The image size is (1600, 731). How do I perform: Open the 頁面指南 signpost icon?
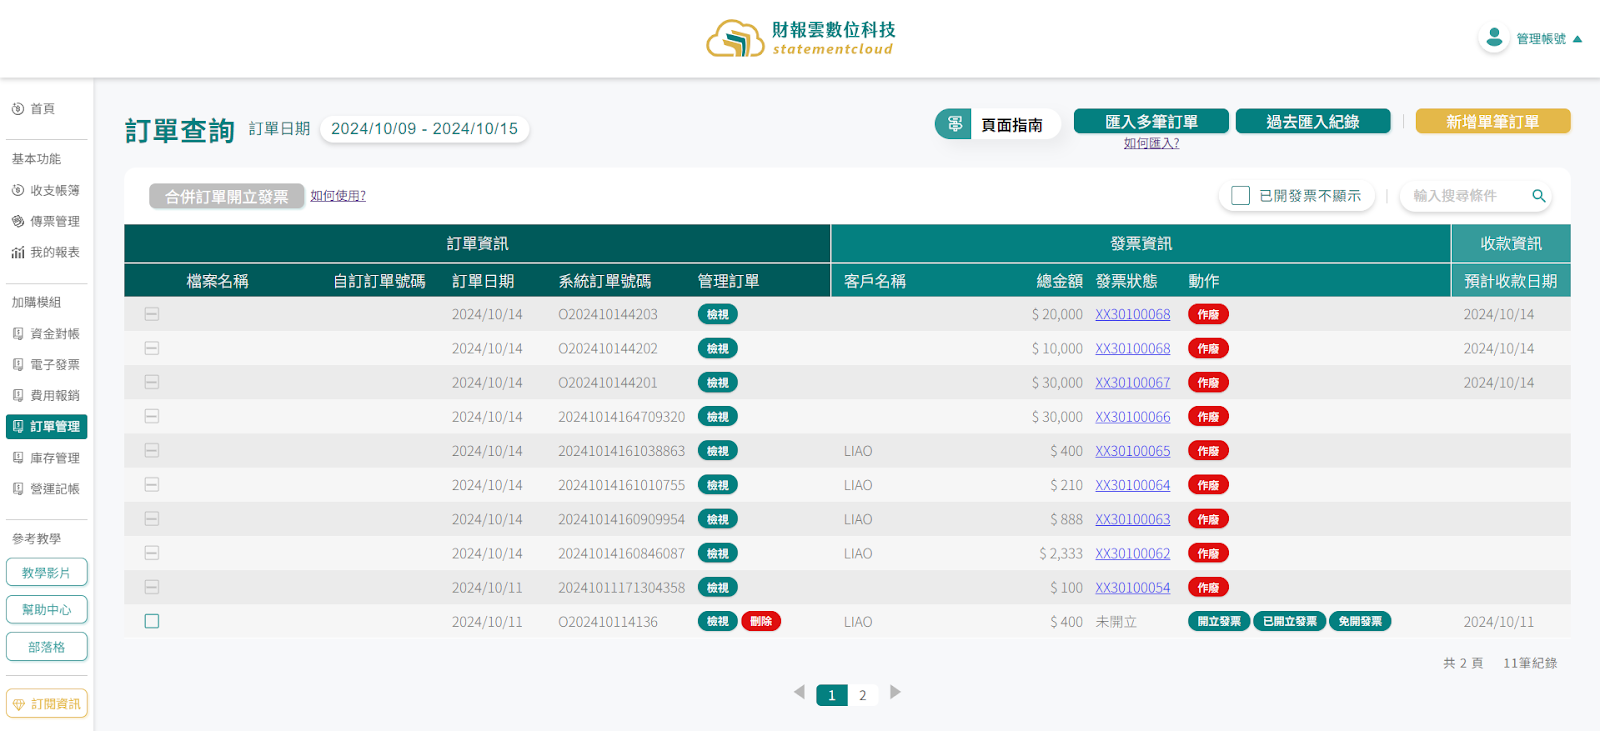tap(954, 124)
